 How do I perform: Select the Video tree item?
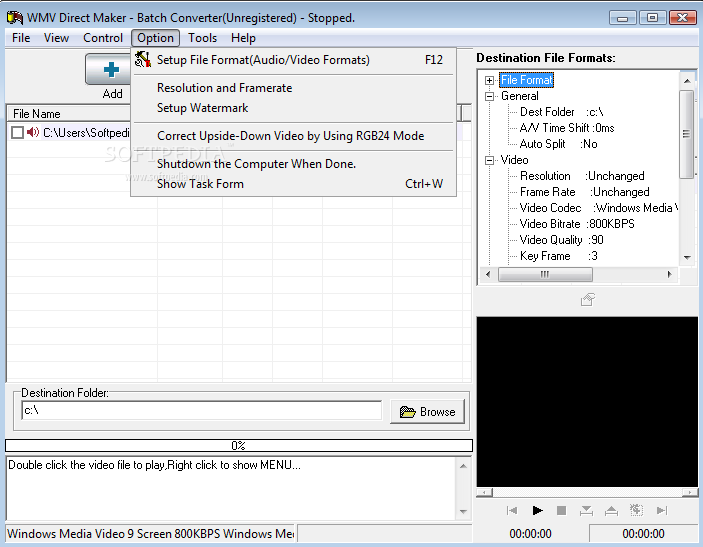pyautogui.click(x=514, y=160)
